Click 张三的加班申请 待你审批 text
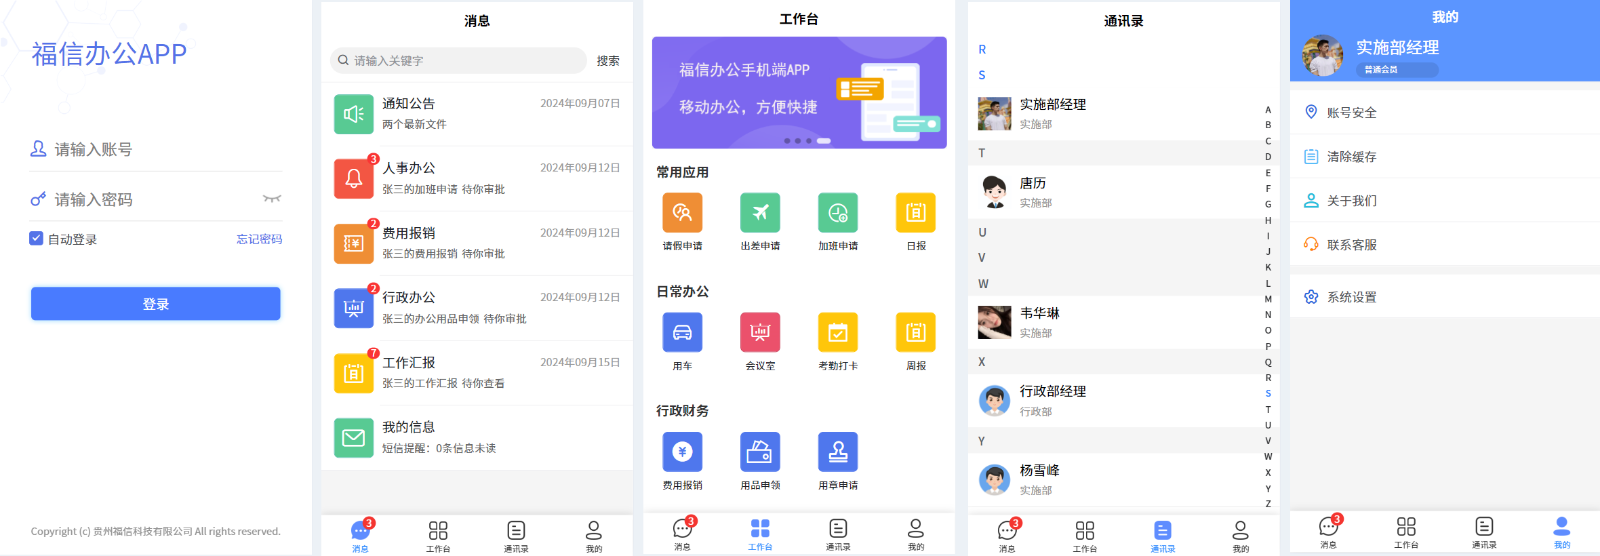1600x556 pixels. pos(443,189)
